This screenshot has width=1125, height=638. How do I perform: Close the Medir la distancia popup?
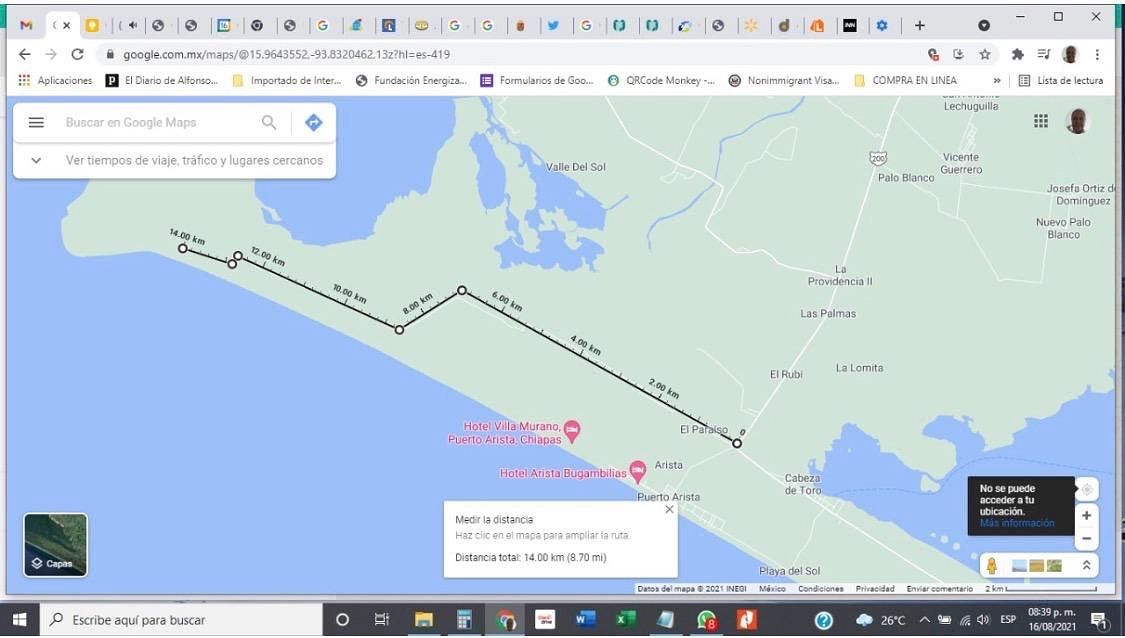[669, 509]
